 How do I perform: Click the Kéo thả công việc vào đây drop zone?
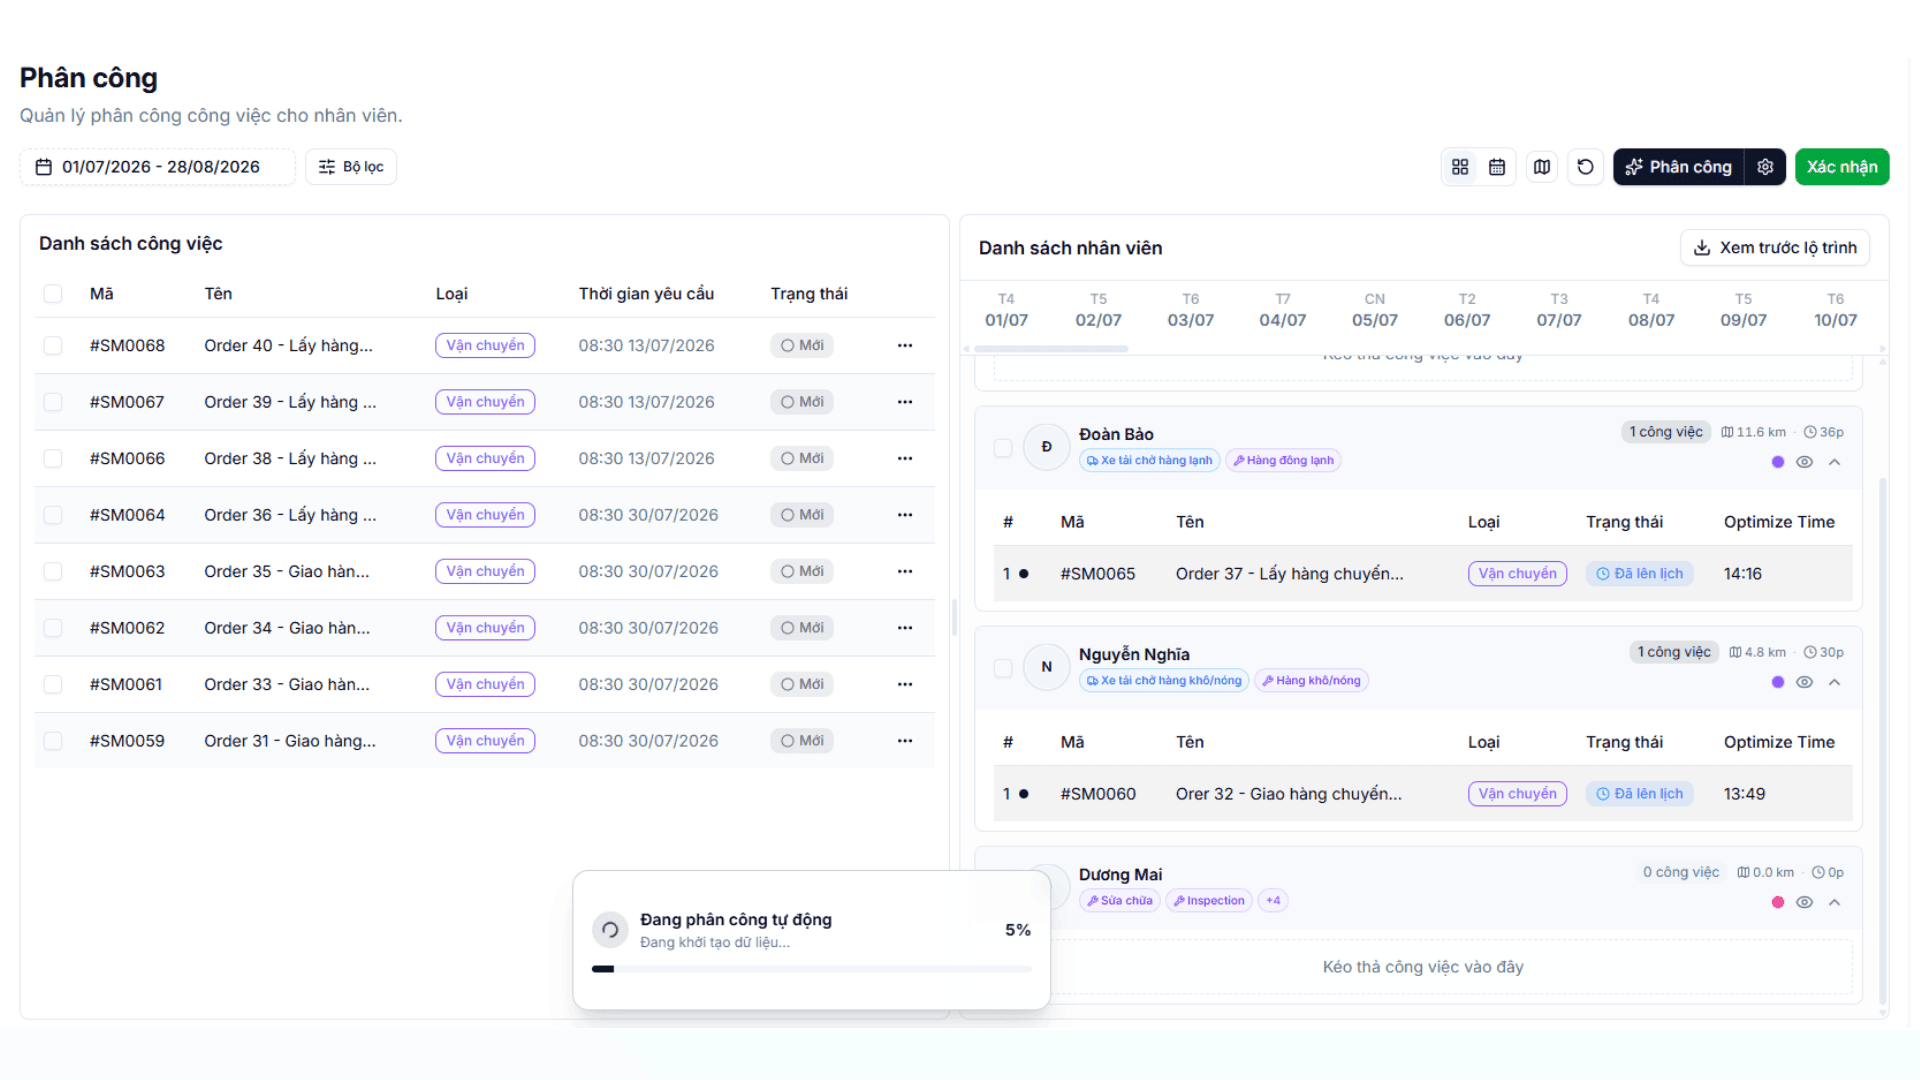pyautogui.click(x=1423, y=967)
